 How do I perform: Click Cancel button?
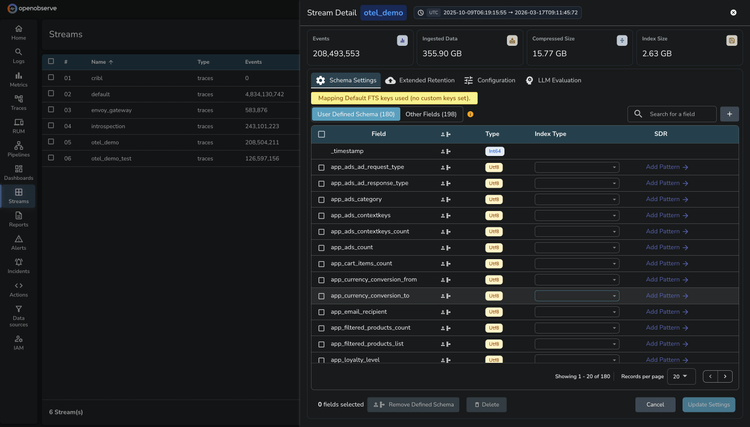click(x=655, y=405)
